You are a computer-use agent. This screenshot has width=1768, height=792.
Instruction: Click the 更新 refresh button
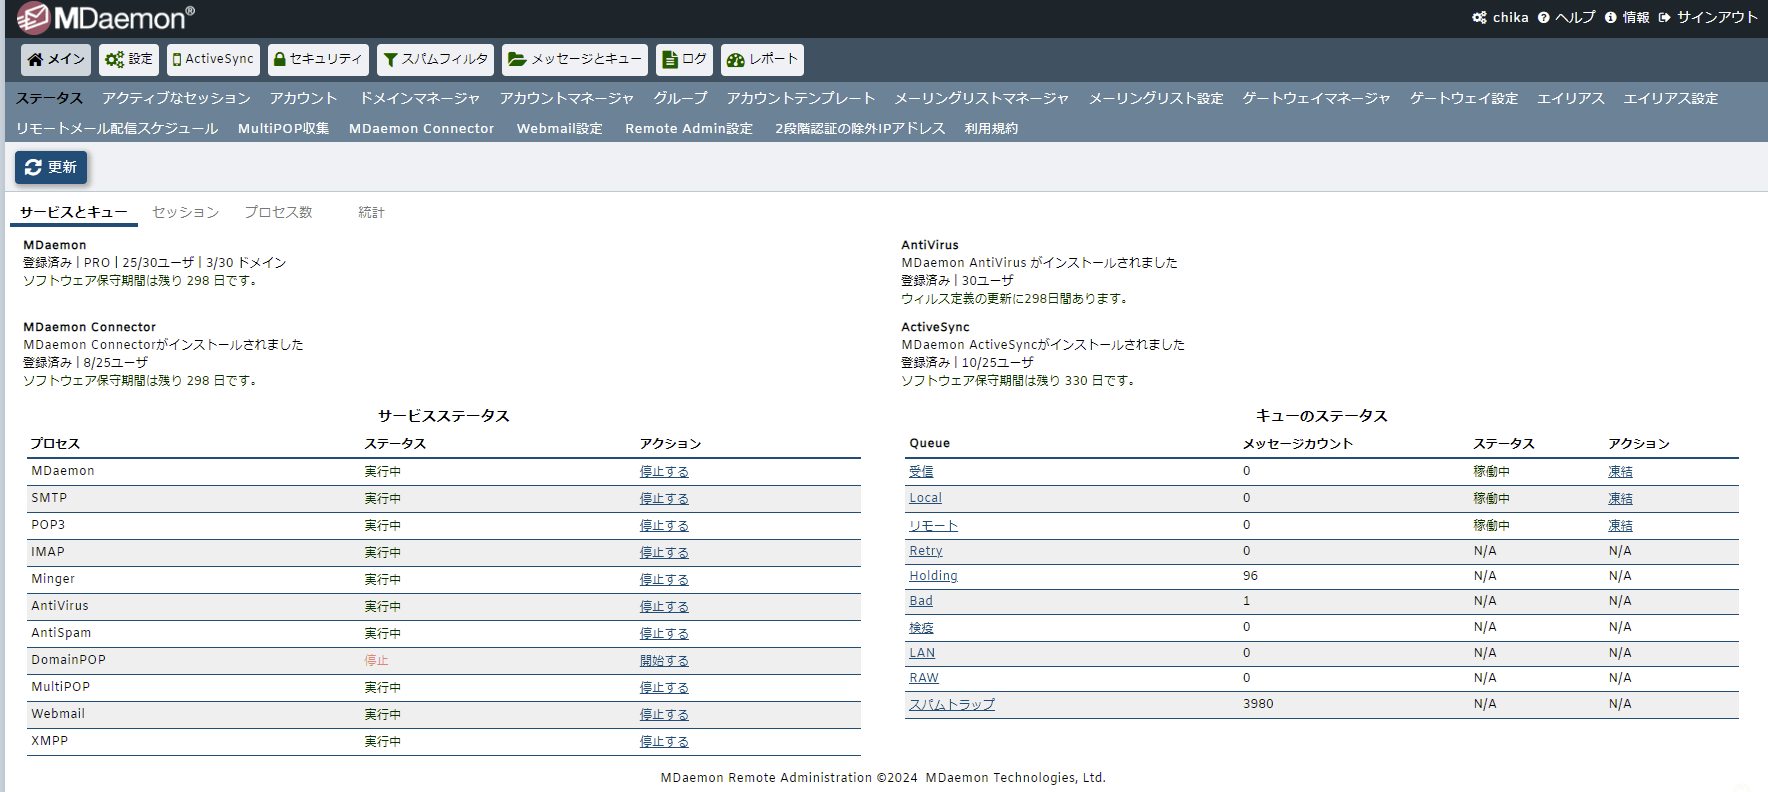[x=51, y=167]
